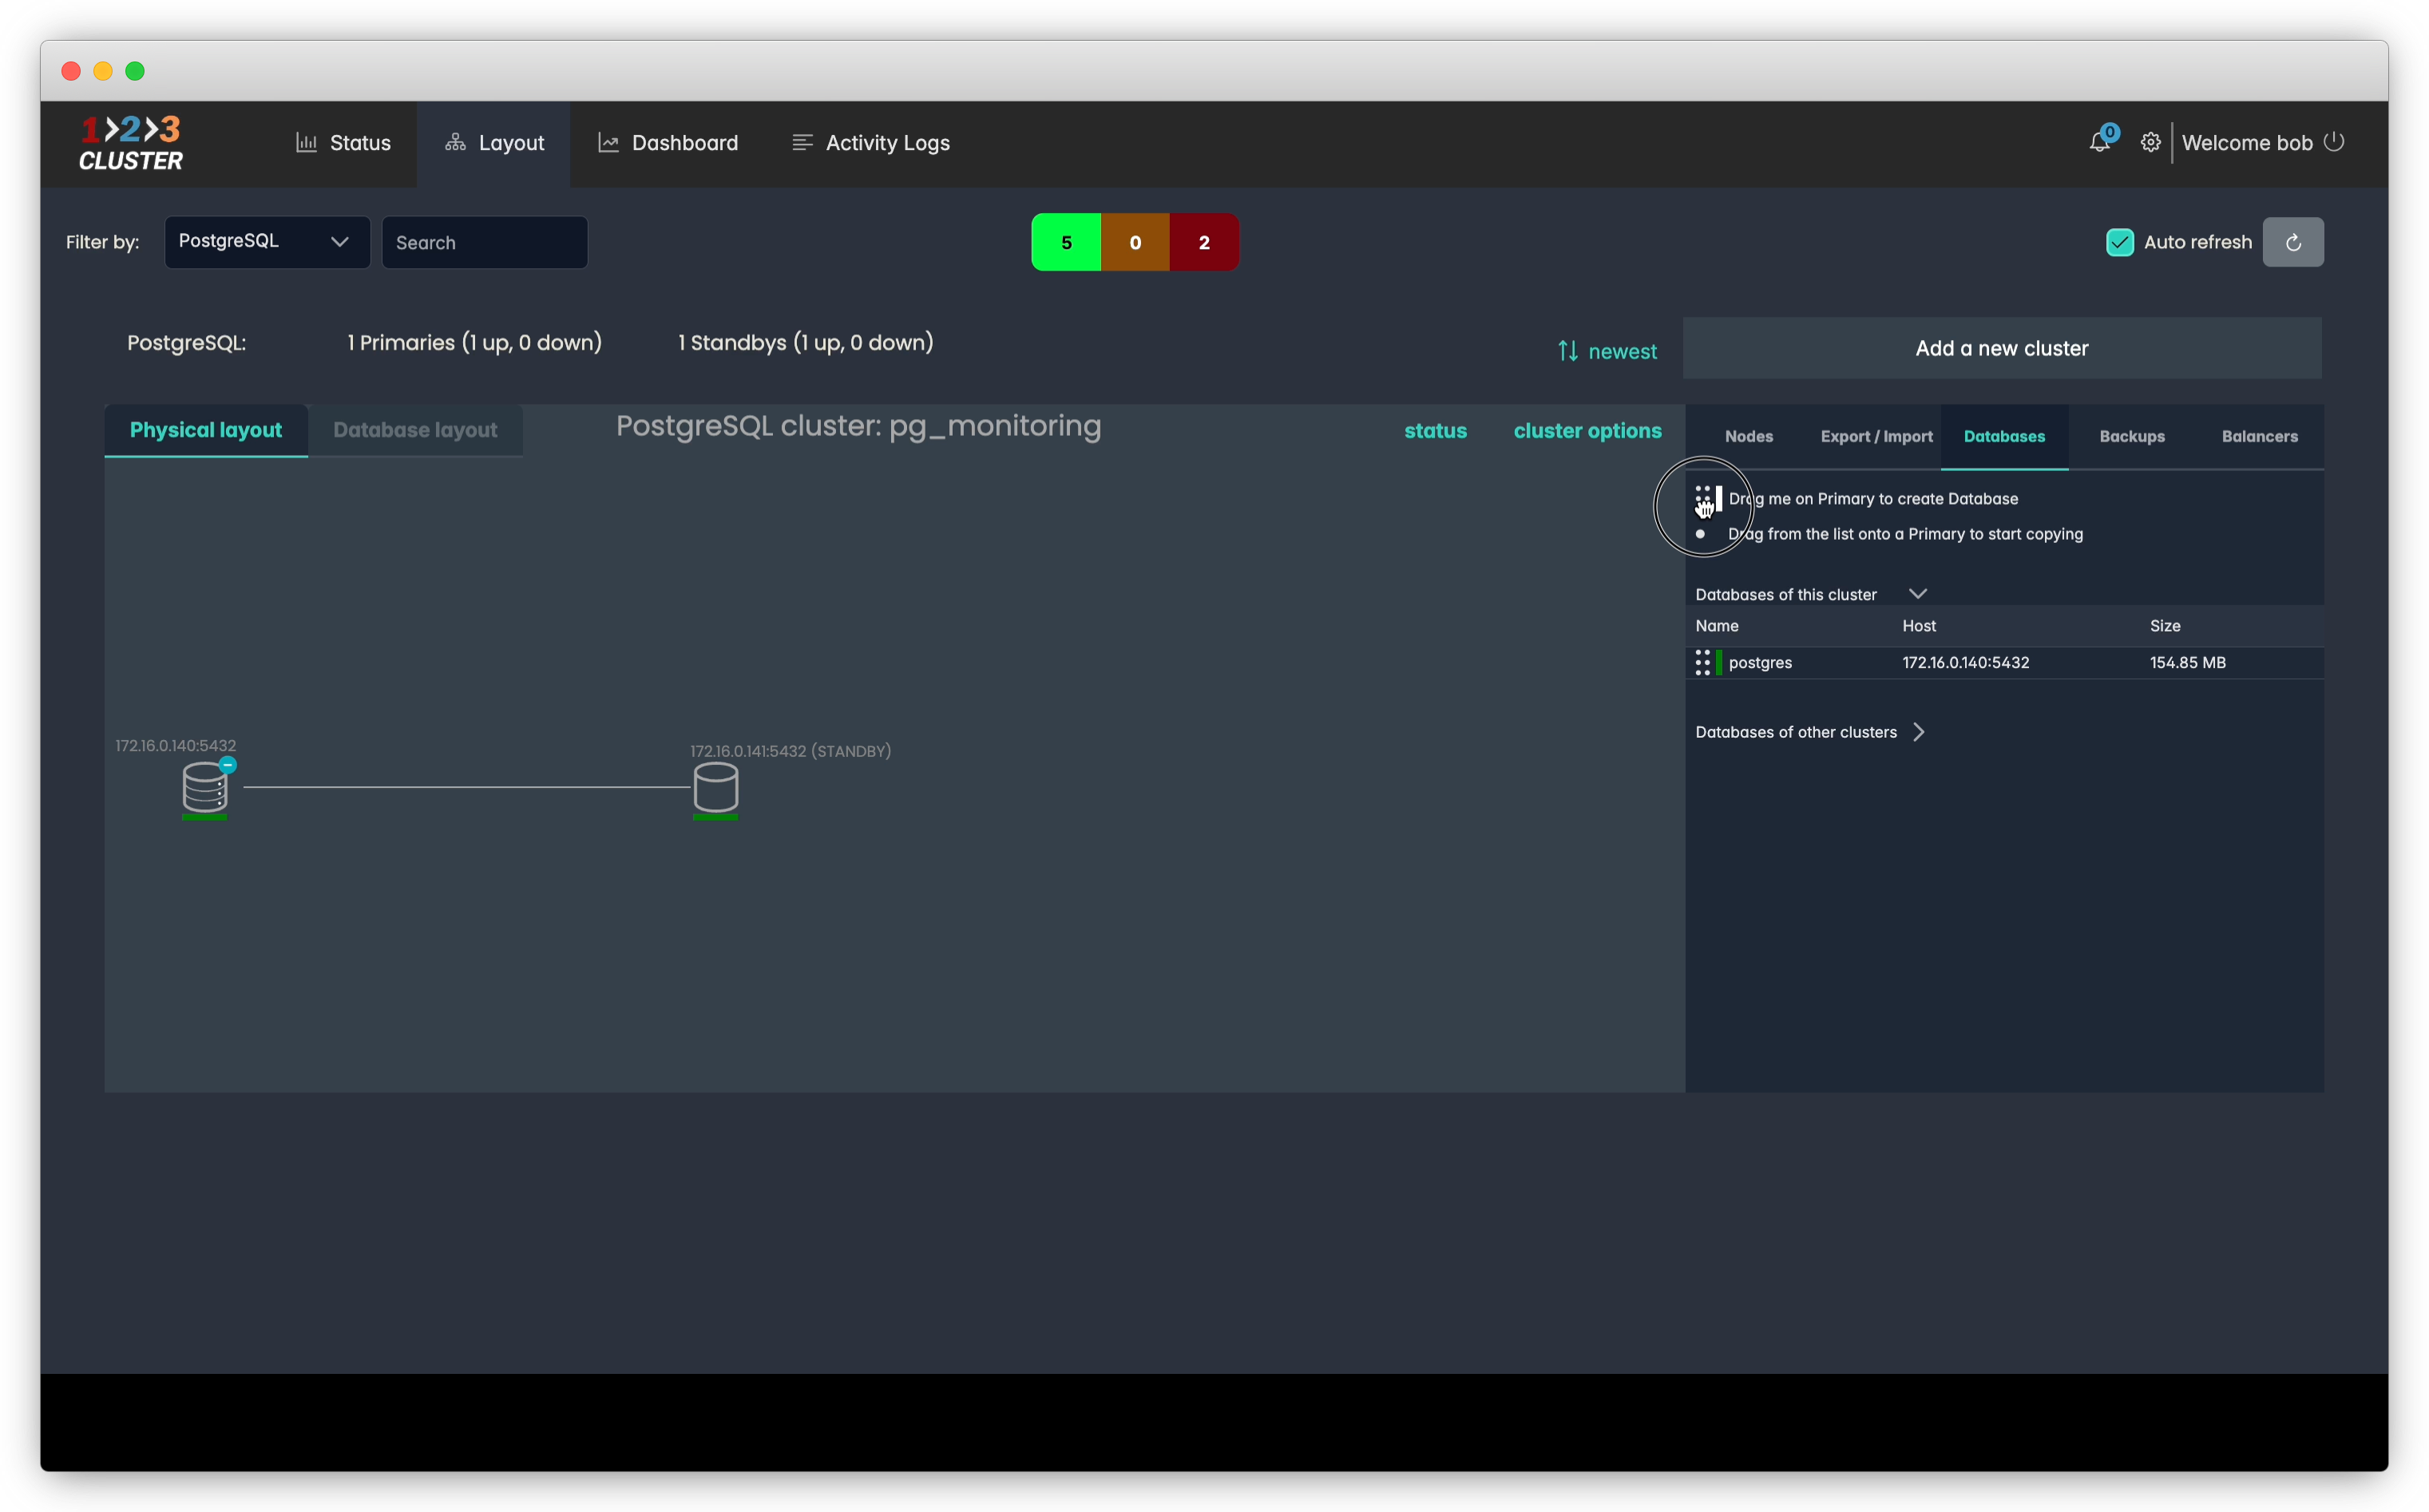The image size is (2429, 1512).
Task: Open the Nodes tab
Action: click(x=1748, y=436)
